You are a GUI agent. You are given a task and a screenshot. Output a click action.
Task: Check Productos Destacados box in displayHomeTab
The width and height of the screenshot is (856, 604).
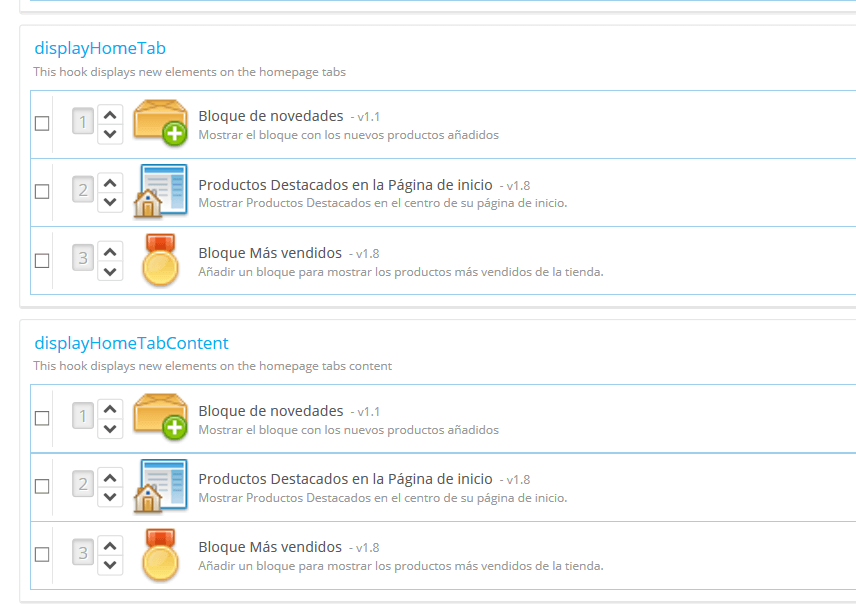[x=42, y=192]
